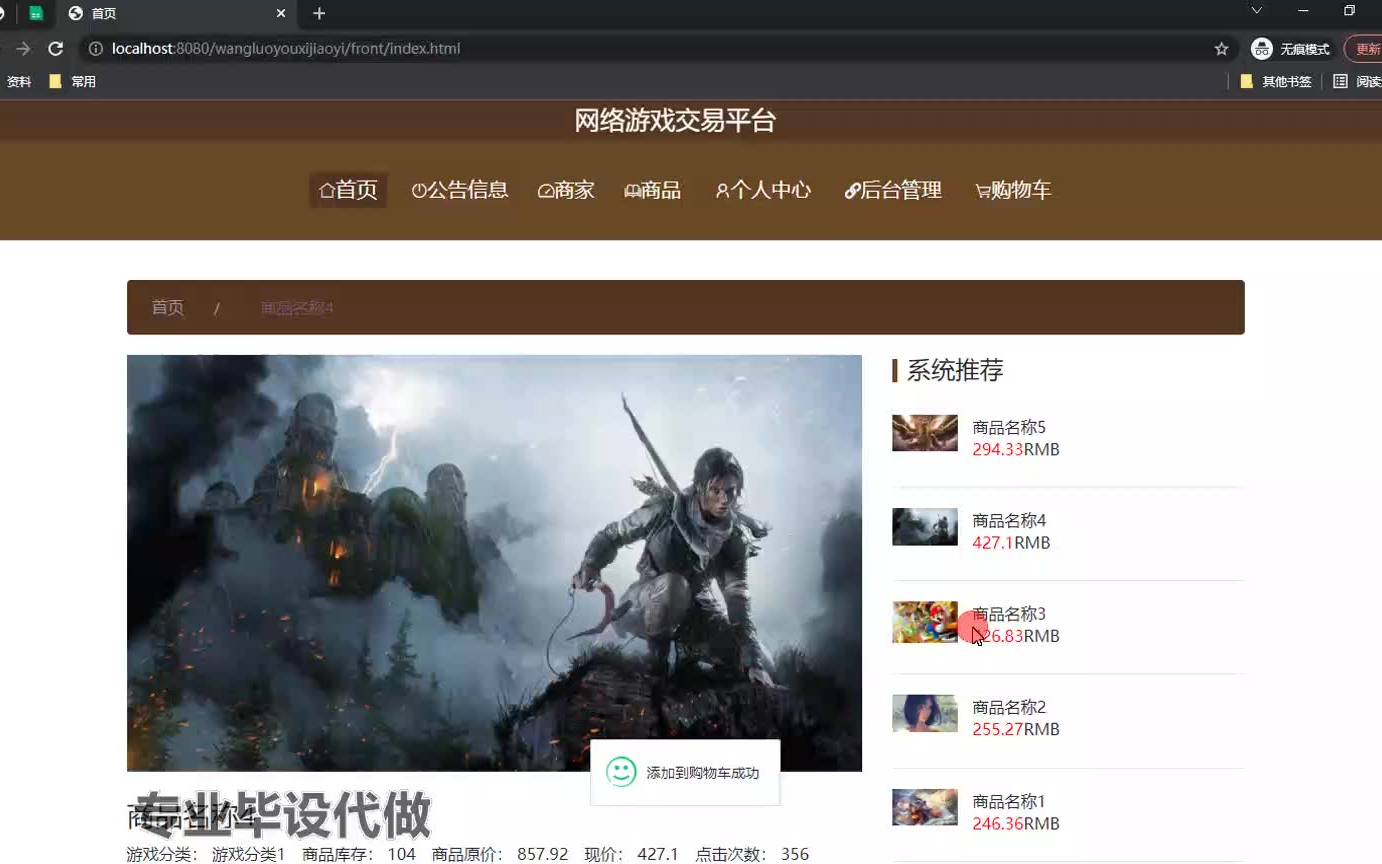Open 个人中心 in the navigation bar
Image resolution: width=1382 pixels, height=864 pixels.
763,190
